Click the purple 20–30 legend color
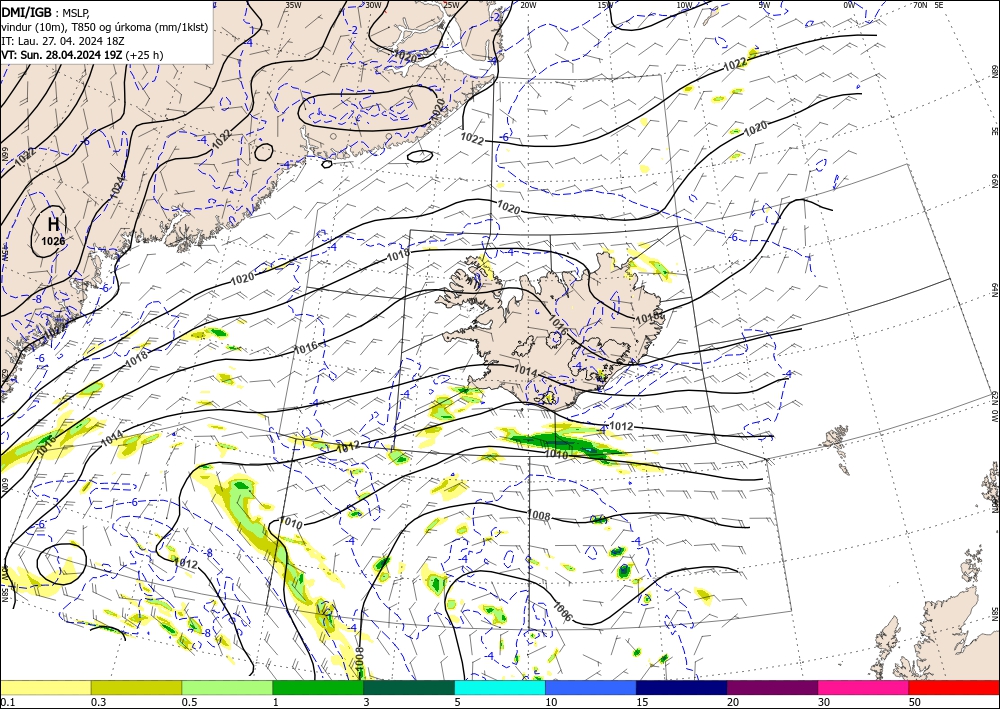Screen dimensions: 1000x709 pyautogui.click(x=772, y=687)
